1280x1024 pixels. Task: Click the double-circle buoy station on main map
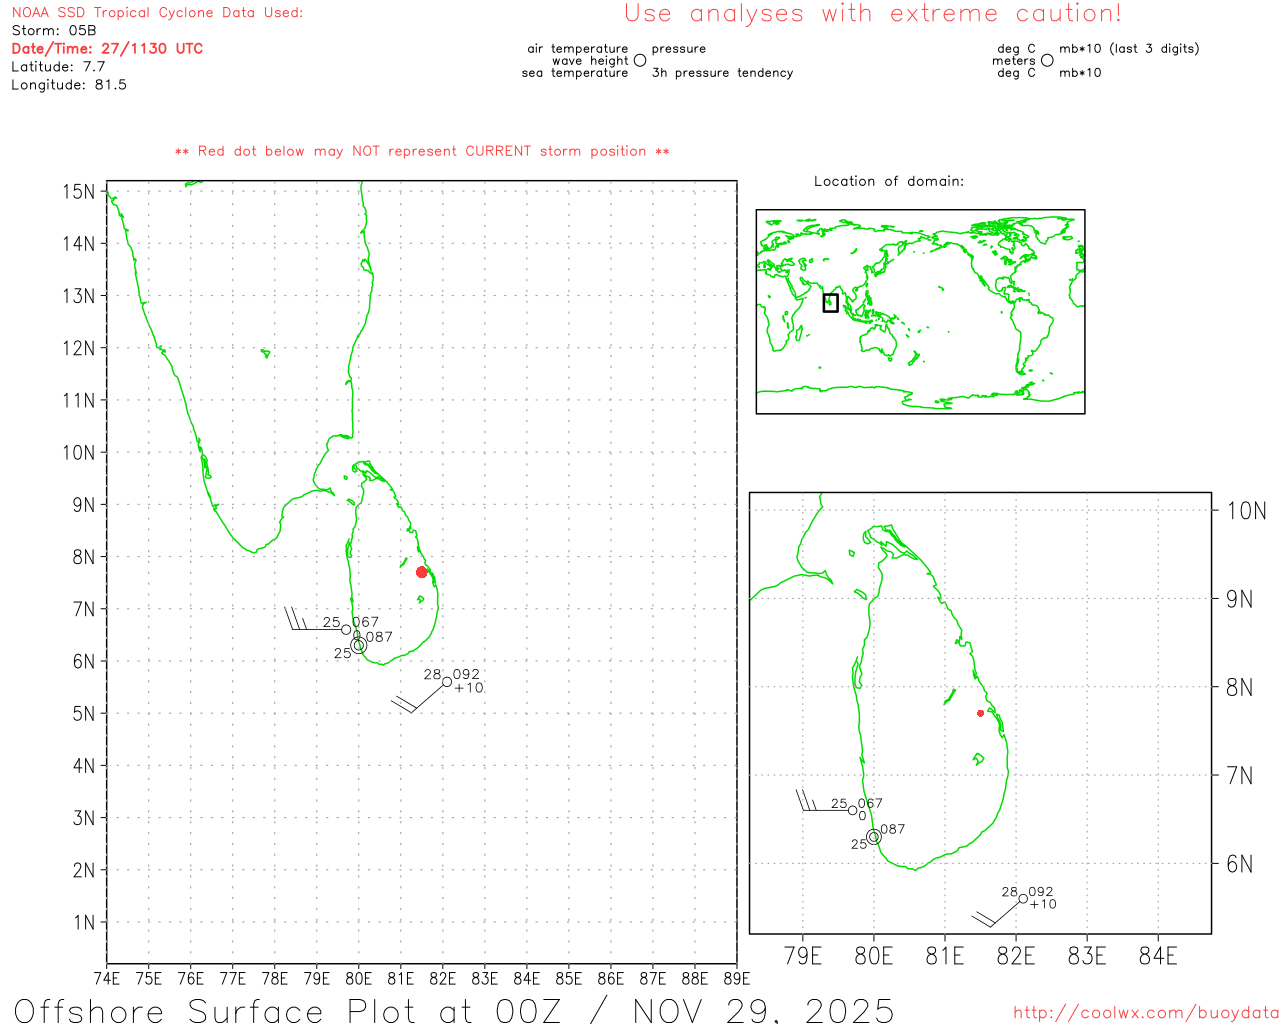click(359, 646)
